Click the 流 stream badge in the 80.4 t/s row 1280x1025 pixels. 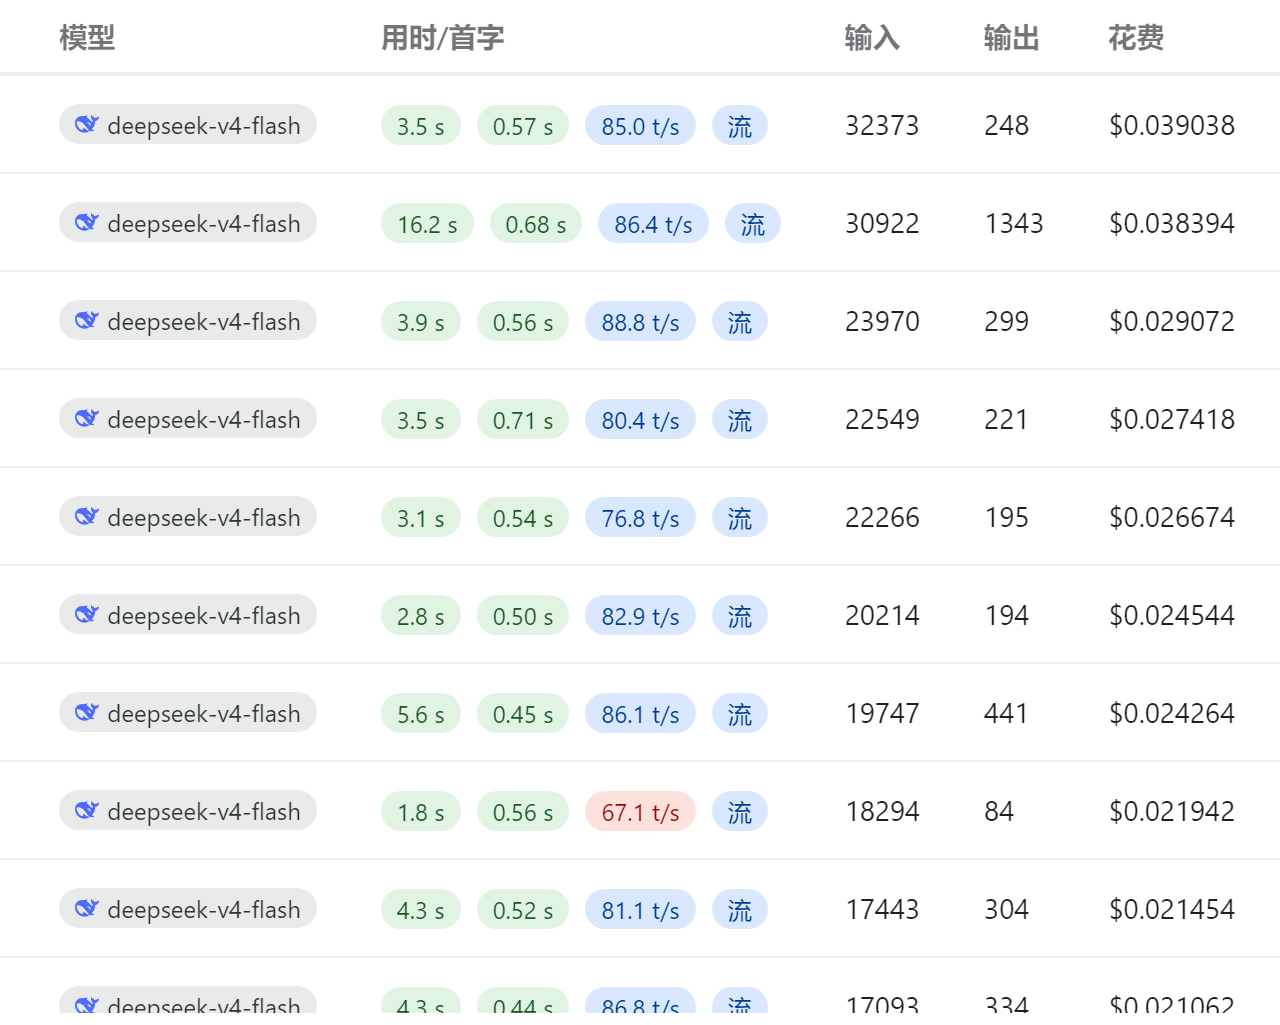(x=740, y=420)
